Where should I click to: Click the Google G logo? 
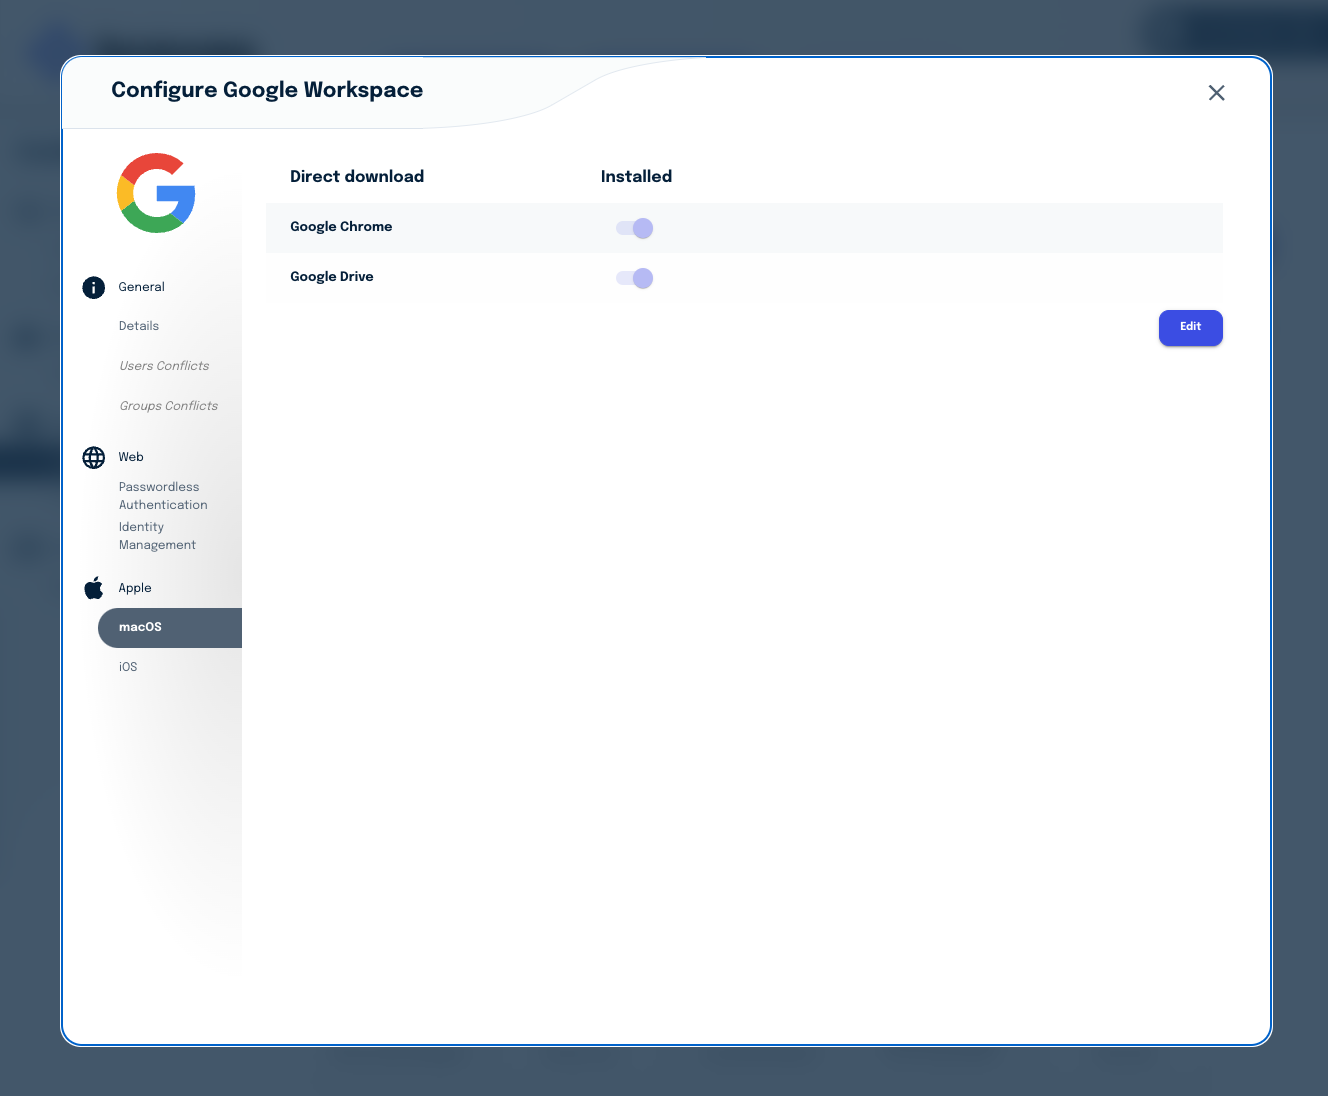[156, 193]
